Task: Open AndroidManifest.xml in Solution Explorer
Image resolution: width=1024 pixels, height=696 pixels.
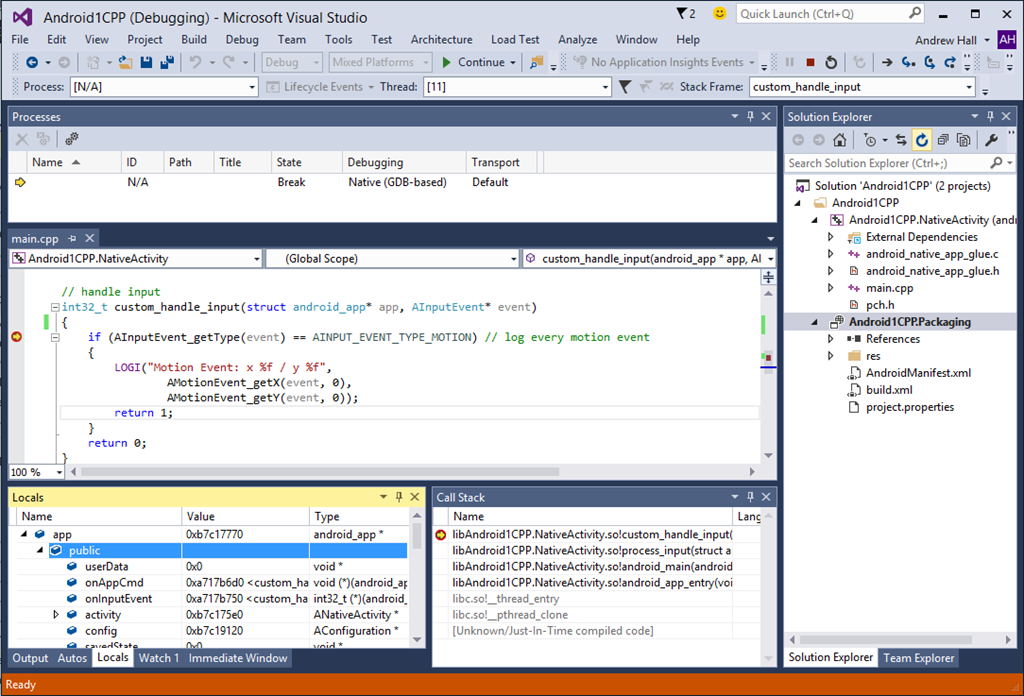Action: coord(918,373)
